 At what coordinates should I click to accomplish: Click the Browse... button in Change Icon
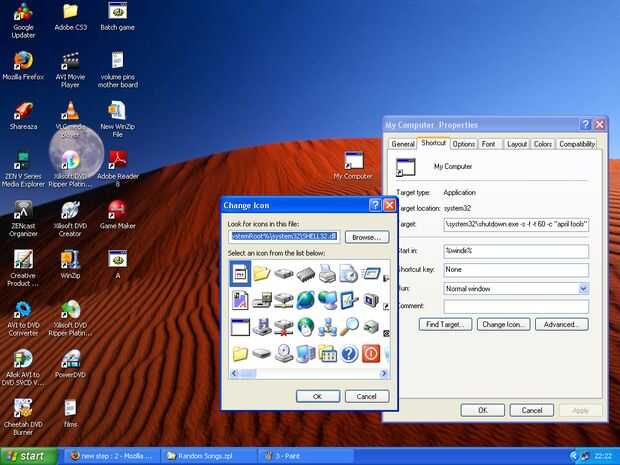[x=367, y=237]
